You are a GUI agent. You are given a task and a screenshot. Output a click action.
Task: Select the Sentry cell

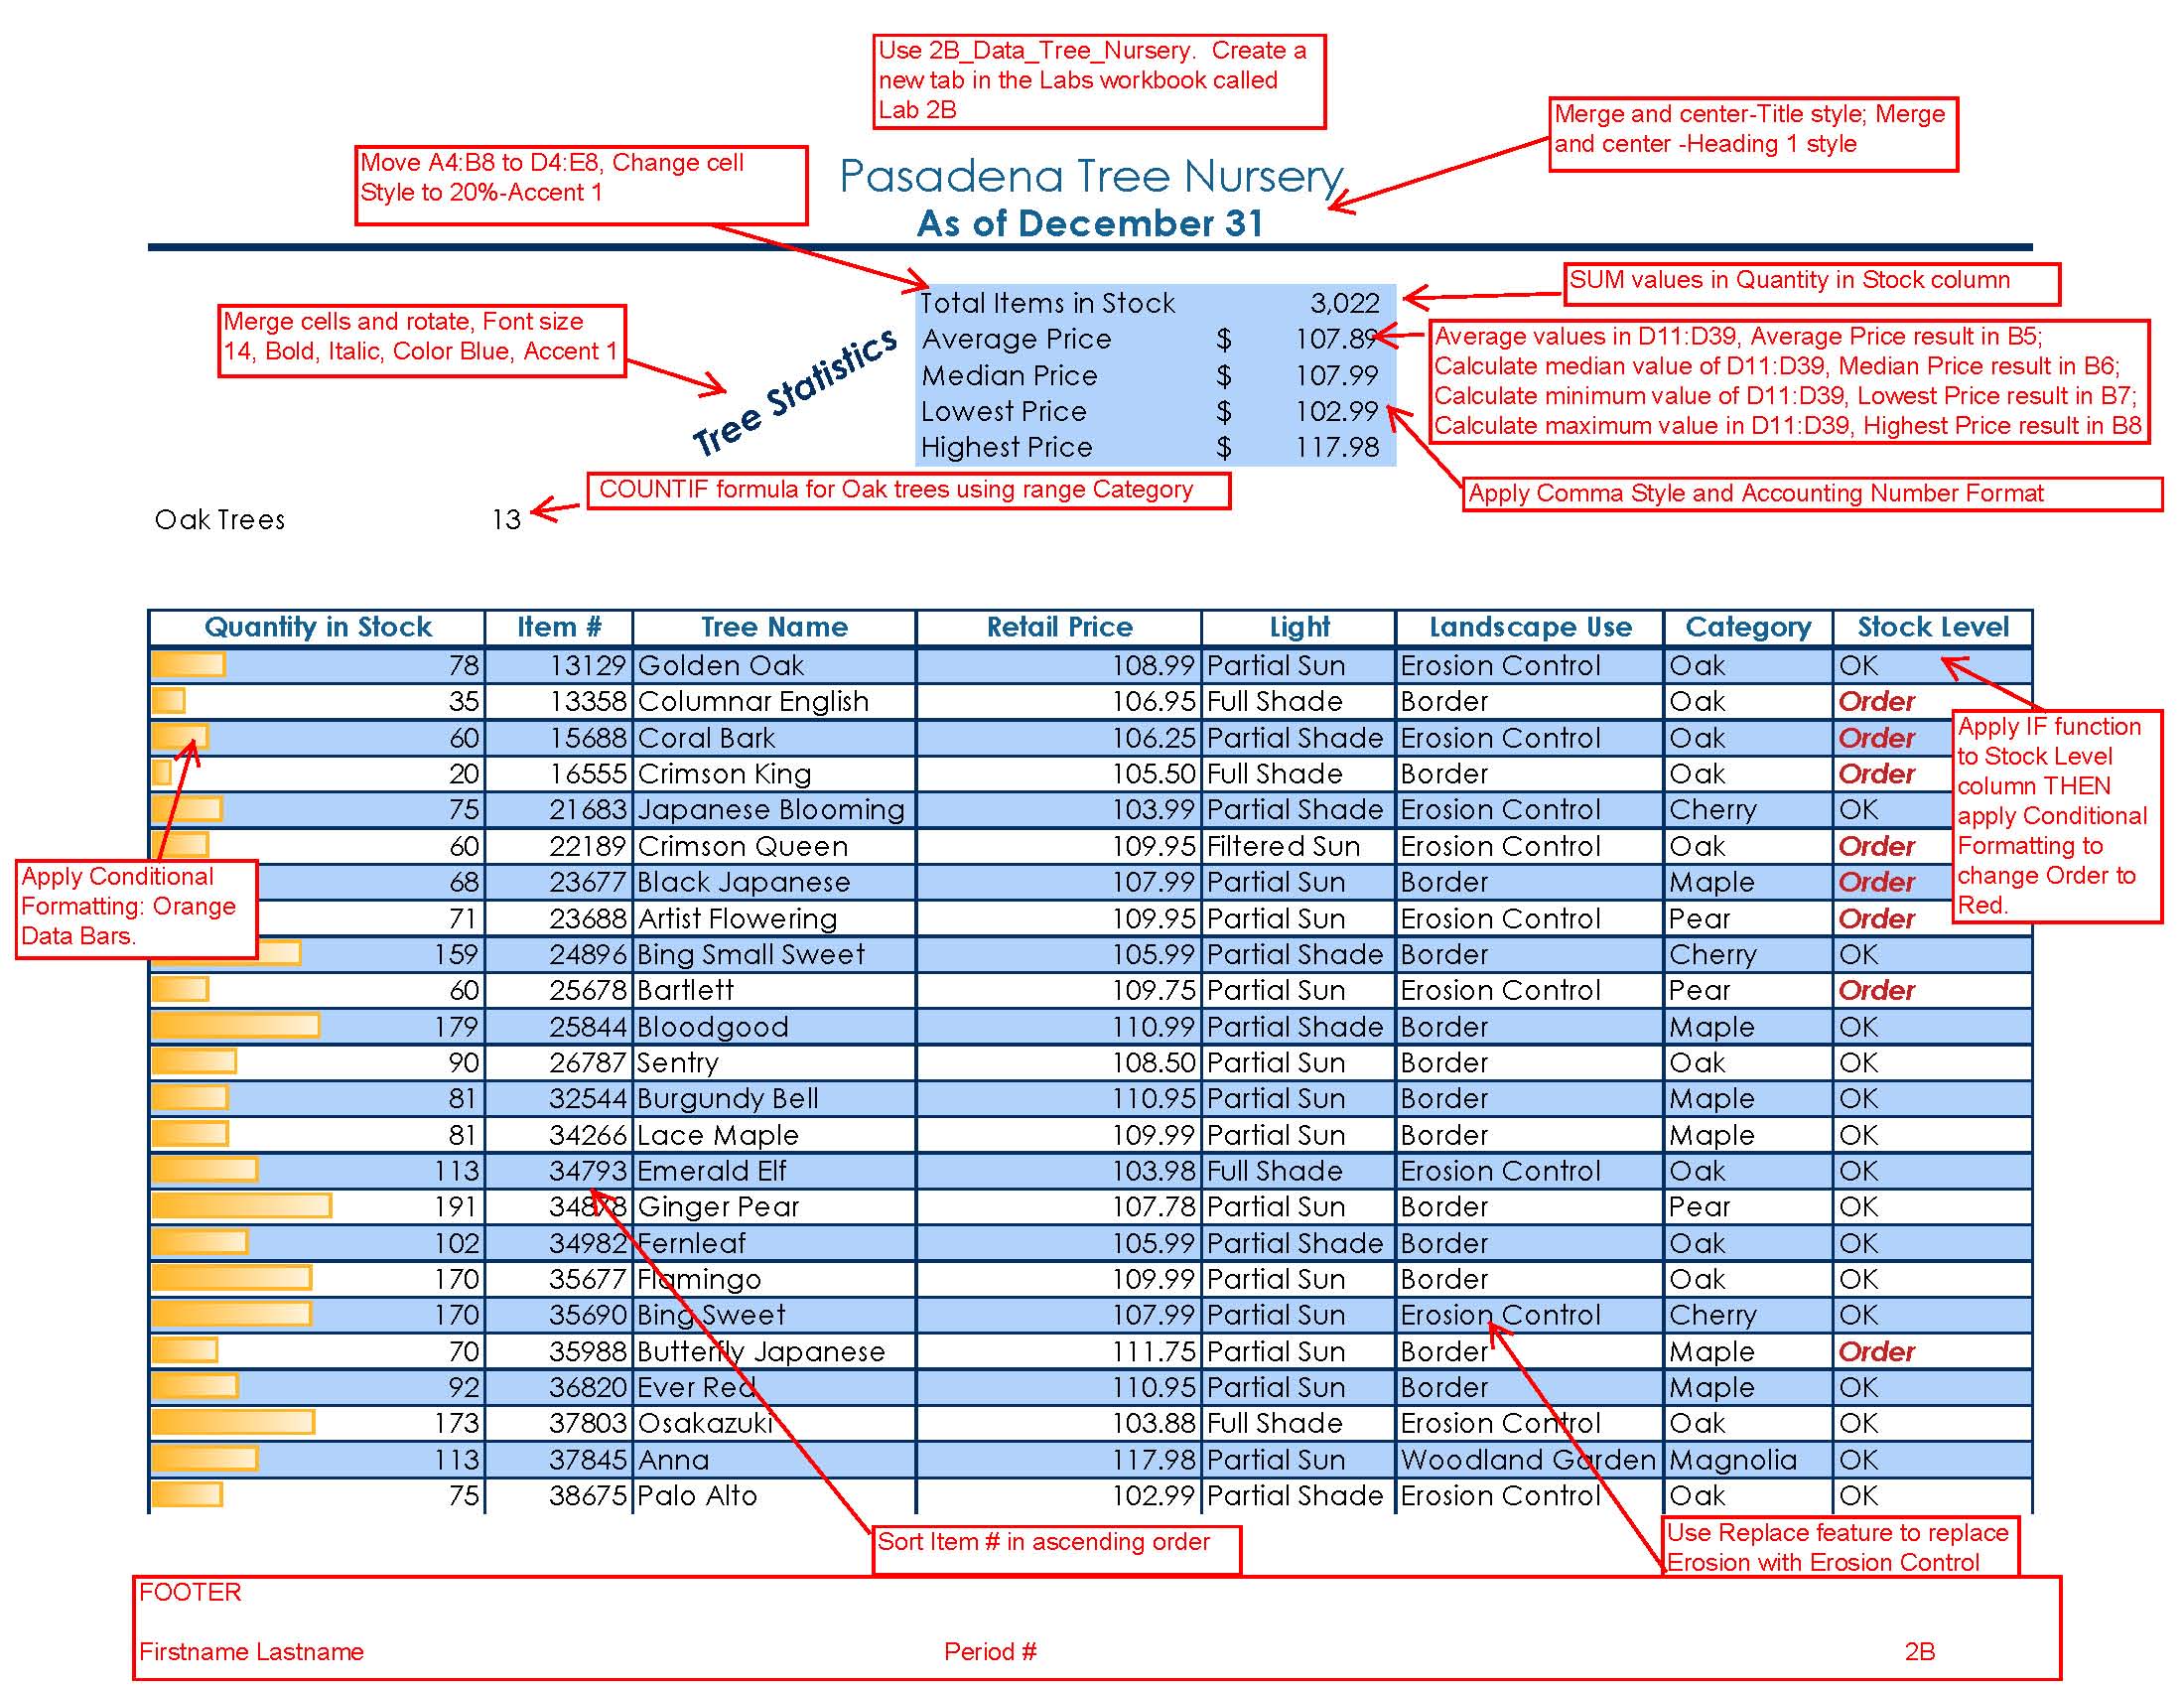click(x=774, y=1063)
